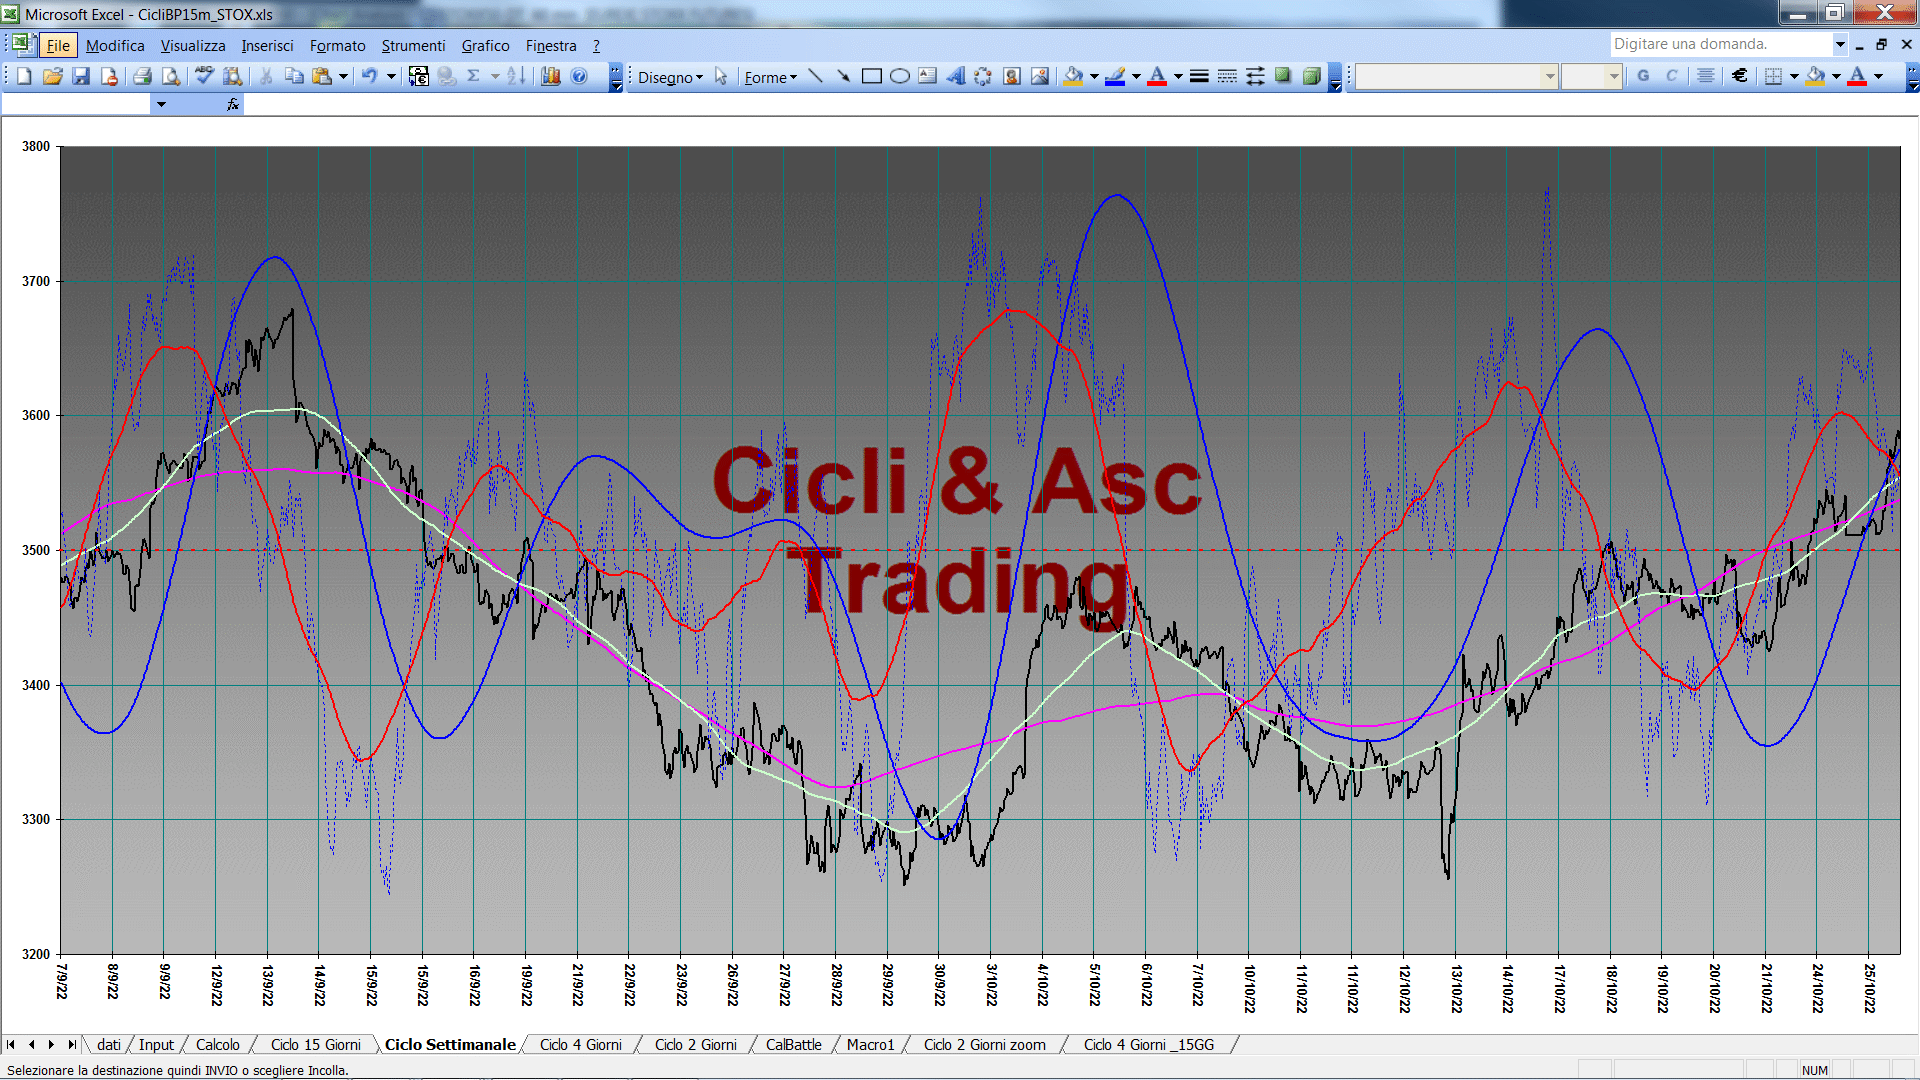
Task: Toggle Italic (C) formatting
Action: pos(1671,76)
